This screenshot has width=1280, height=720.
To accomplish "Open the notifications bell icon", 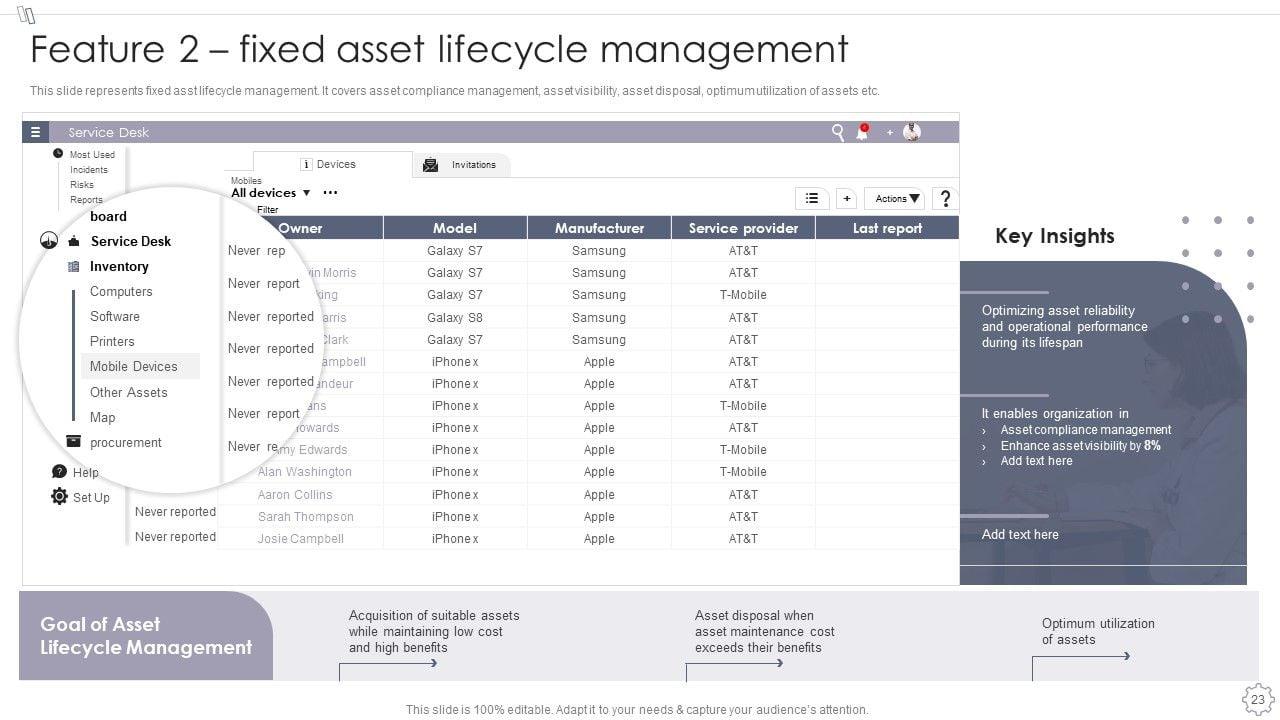I will tap(862, 132).
